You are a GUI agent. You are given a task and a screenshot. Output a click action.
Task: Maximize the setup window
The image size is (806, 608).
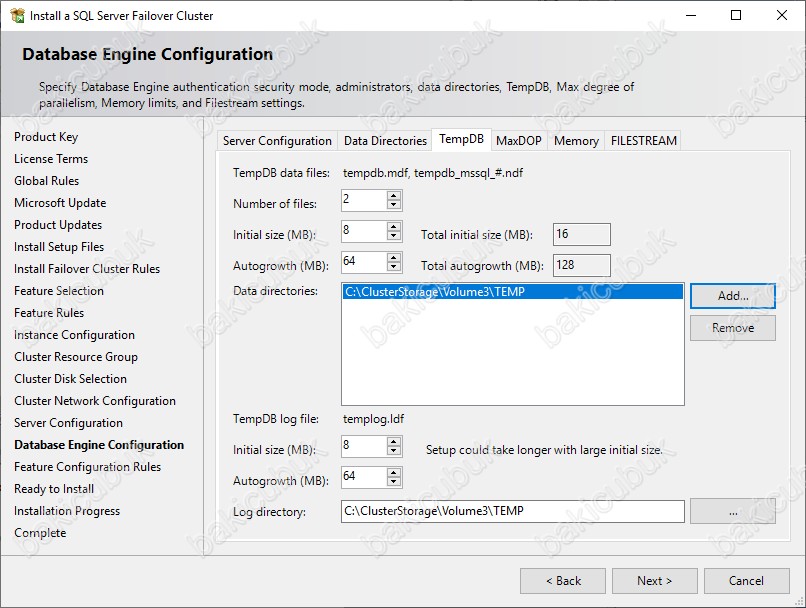pyautogui.click(x=736, y=15)
